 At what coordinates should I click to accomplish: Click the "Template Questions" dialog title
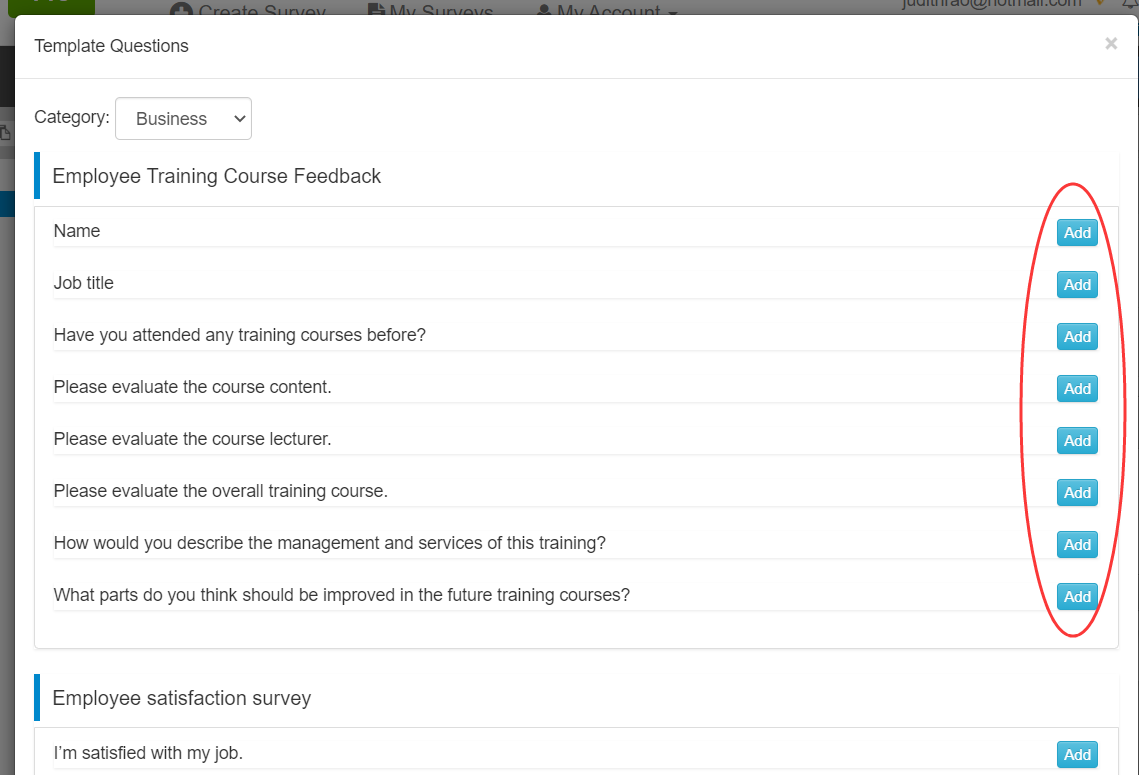(x=112, y=46)
